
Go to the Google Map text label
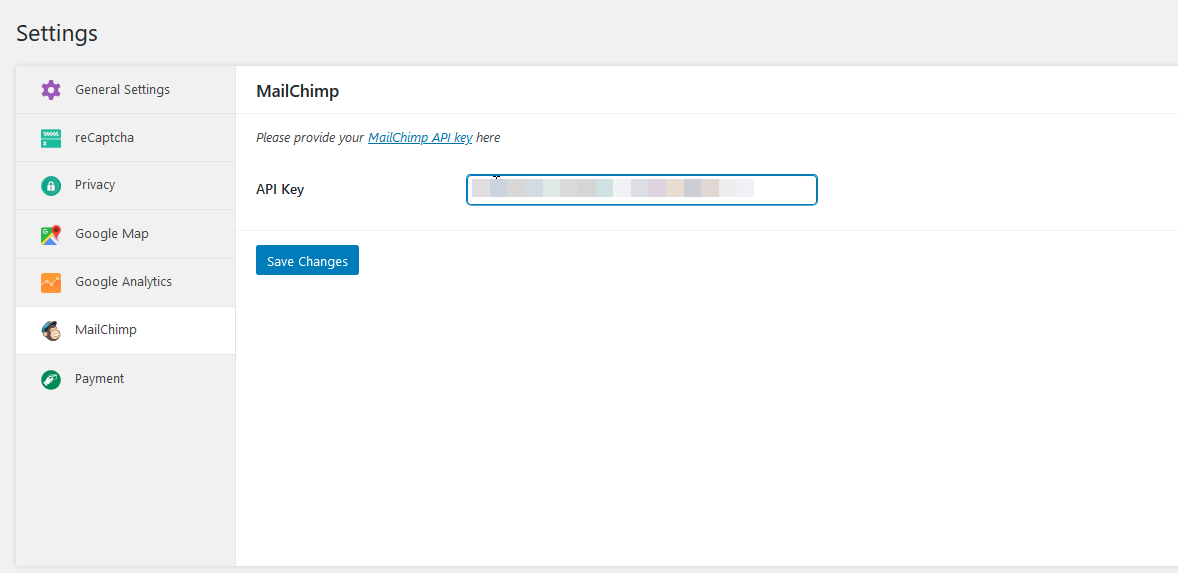[112, 234]
